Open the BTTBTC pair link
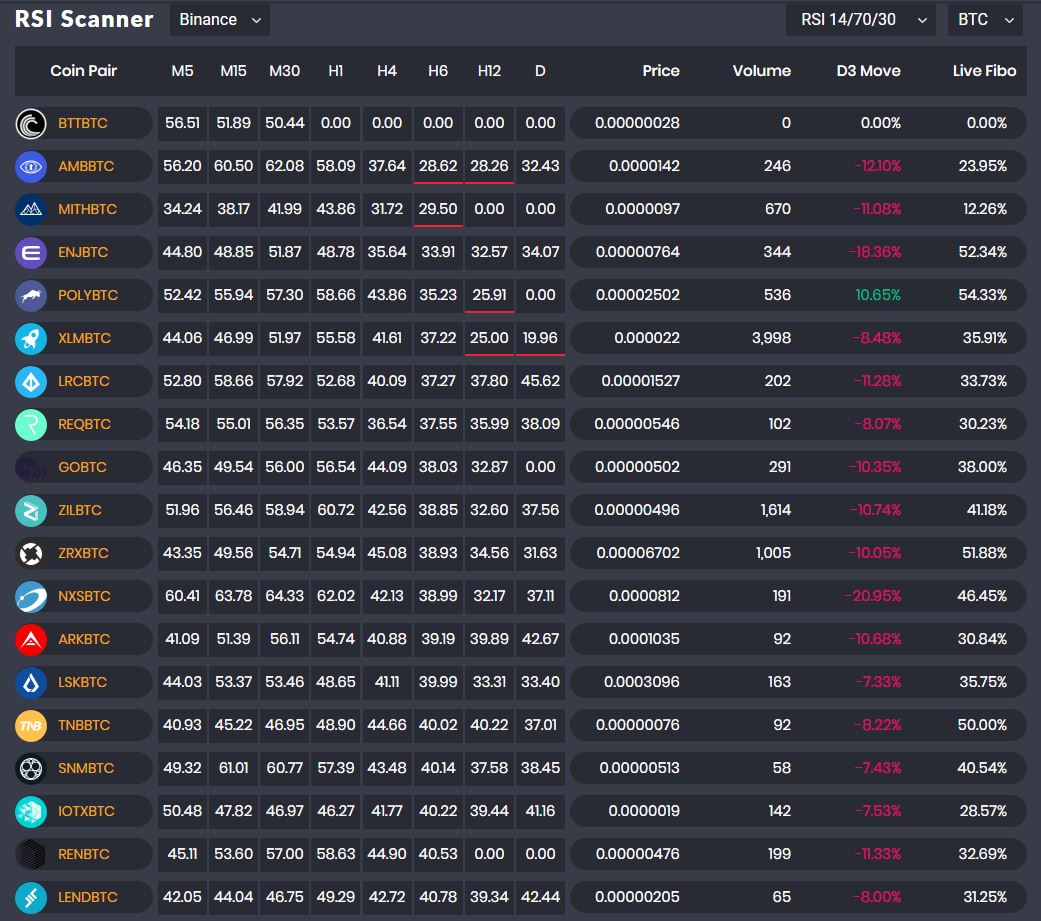The width and height of the screenshot is (1041, 921). pos(83,124)
